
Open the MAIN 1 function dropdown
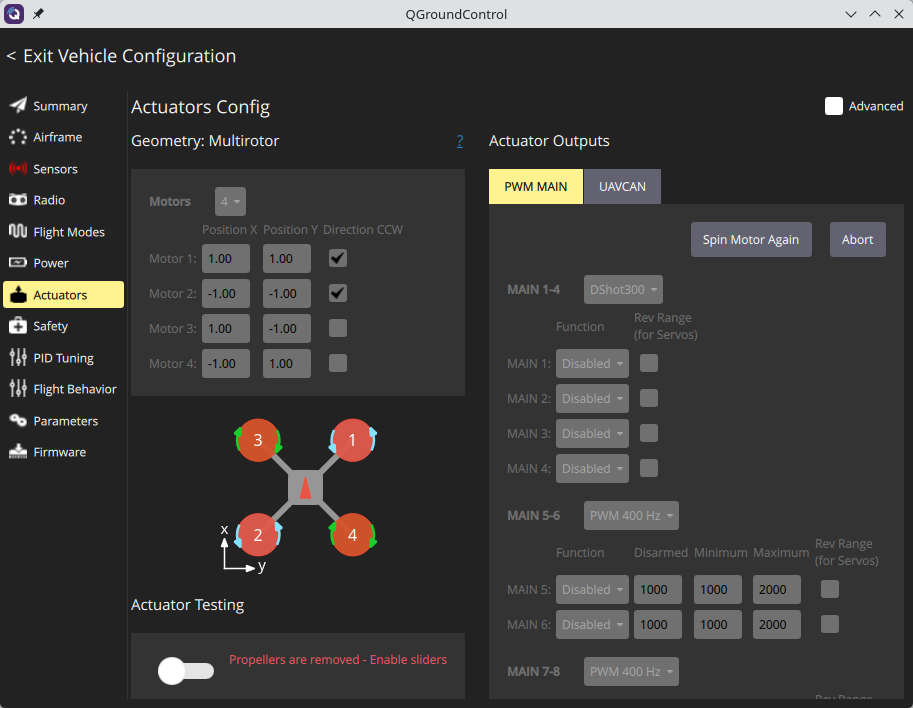[592, 364]
